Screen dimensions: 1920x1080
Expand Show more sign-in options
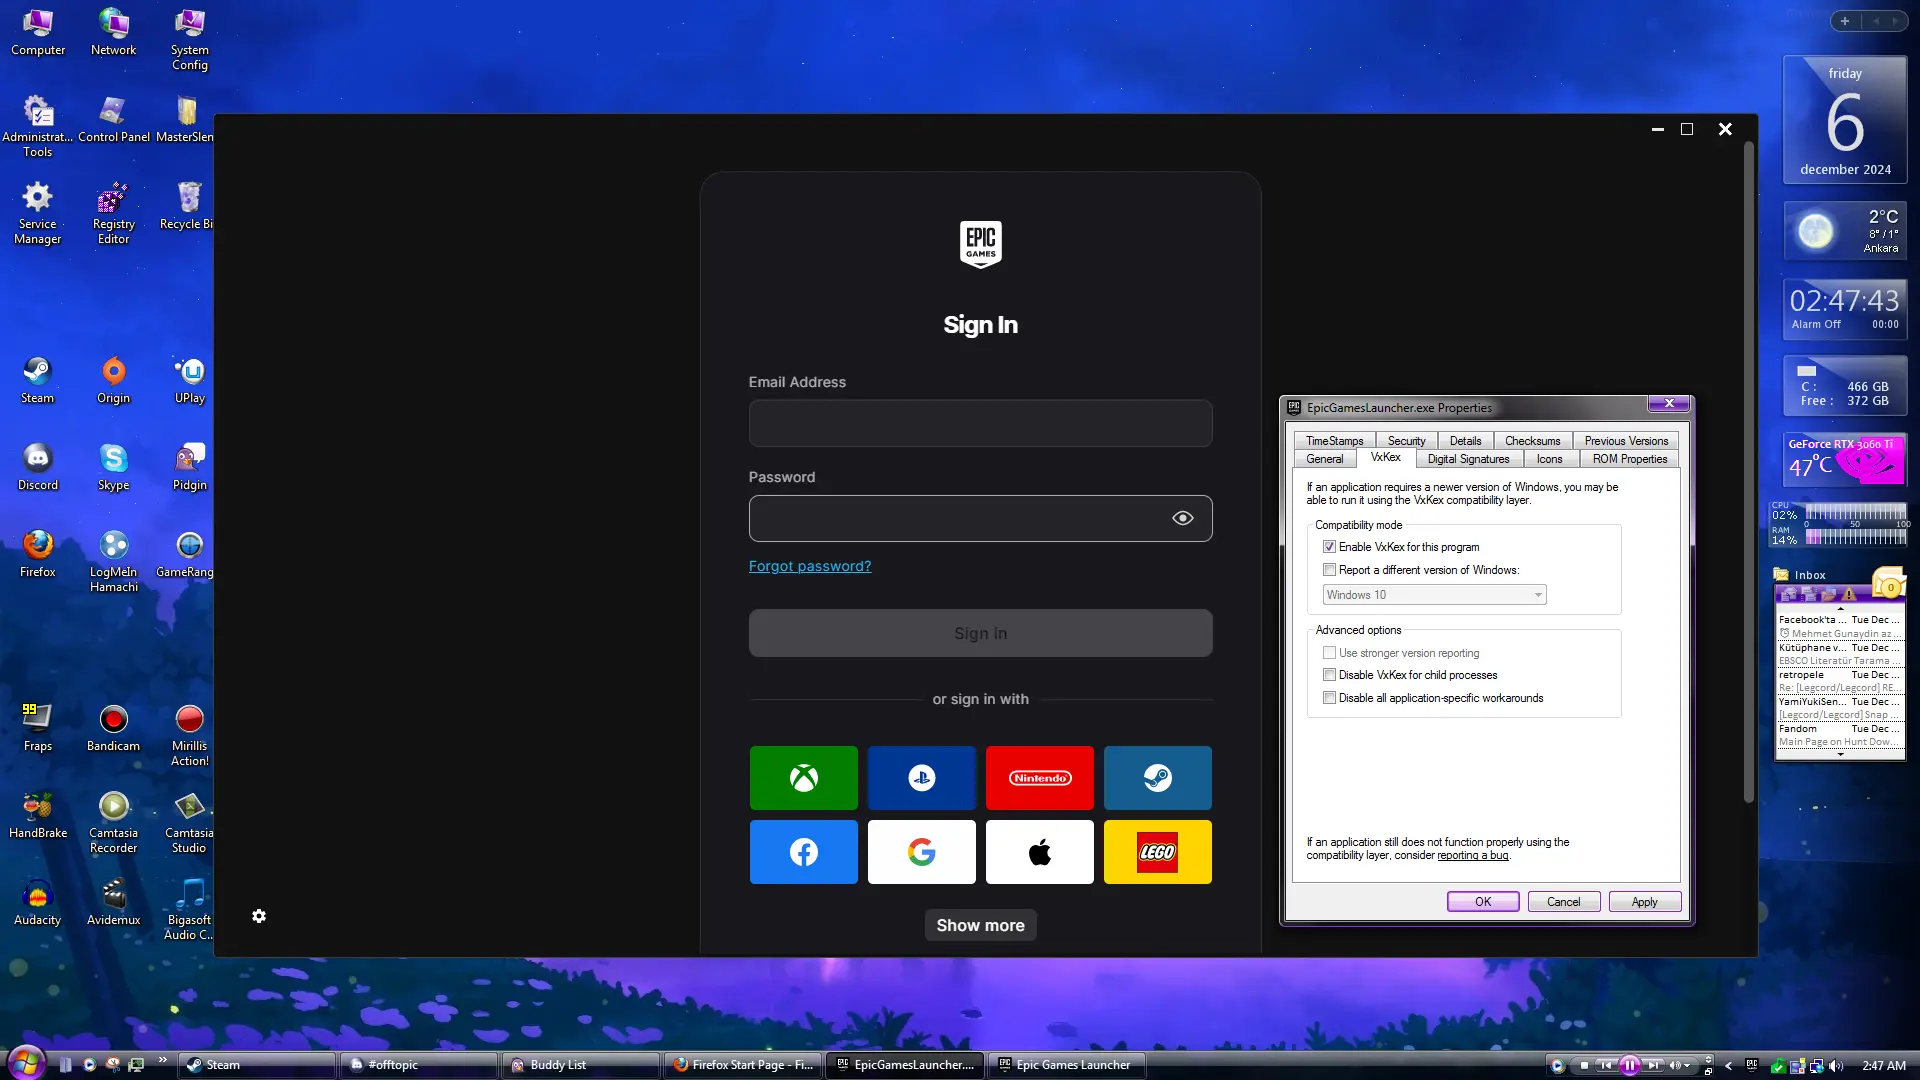click(x=980, y=925)
